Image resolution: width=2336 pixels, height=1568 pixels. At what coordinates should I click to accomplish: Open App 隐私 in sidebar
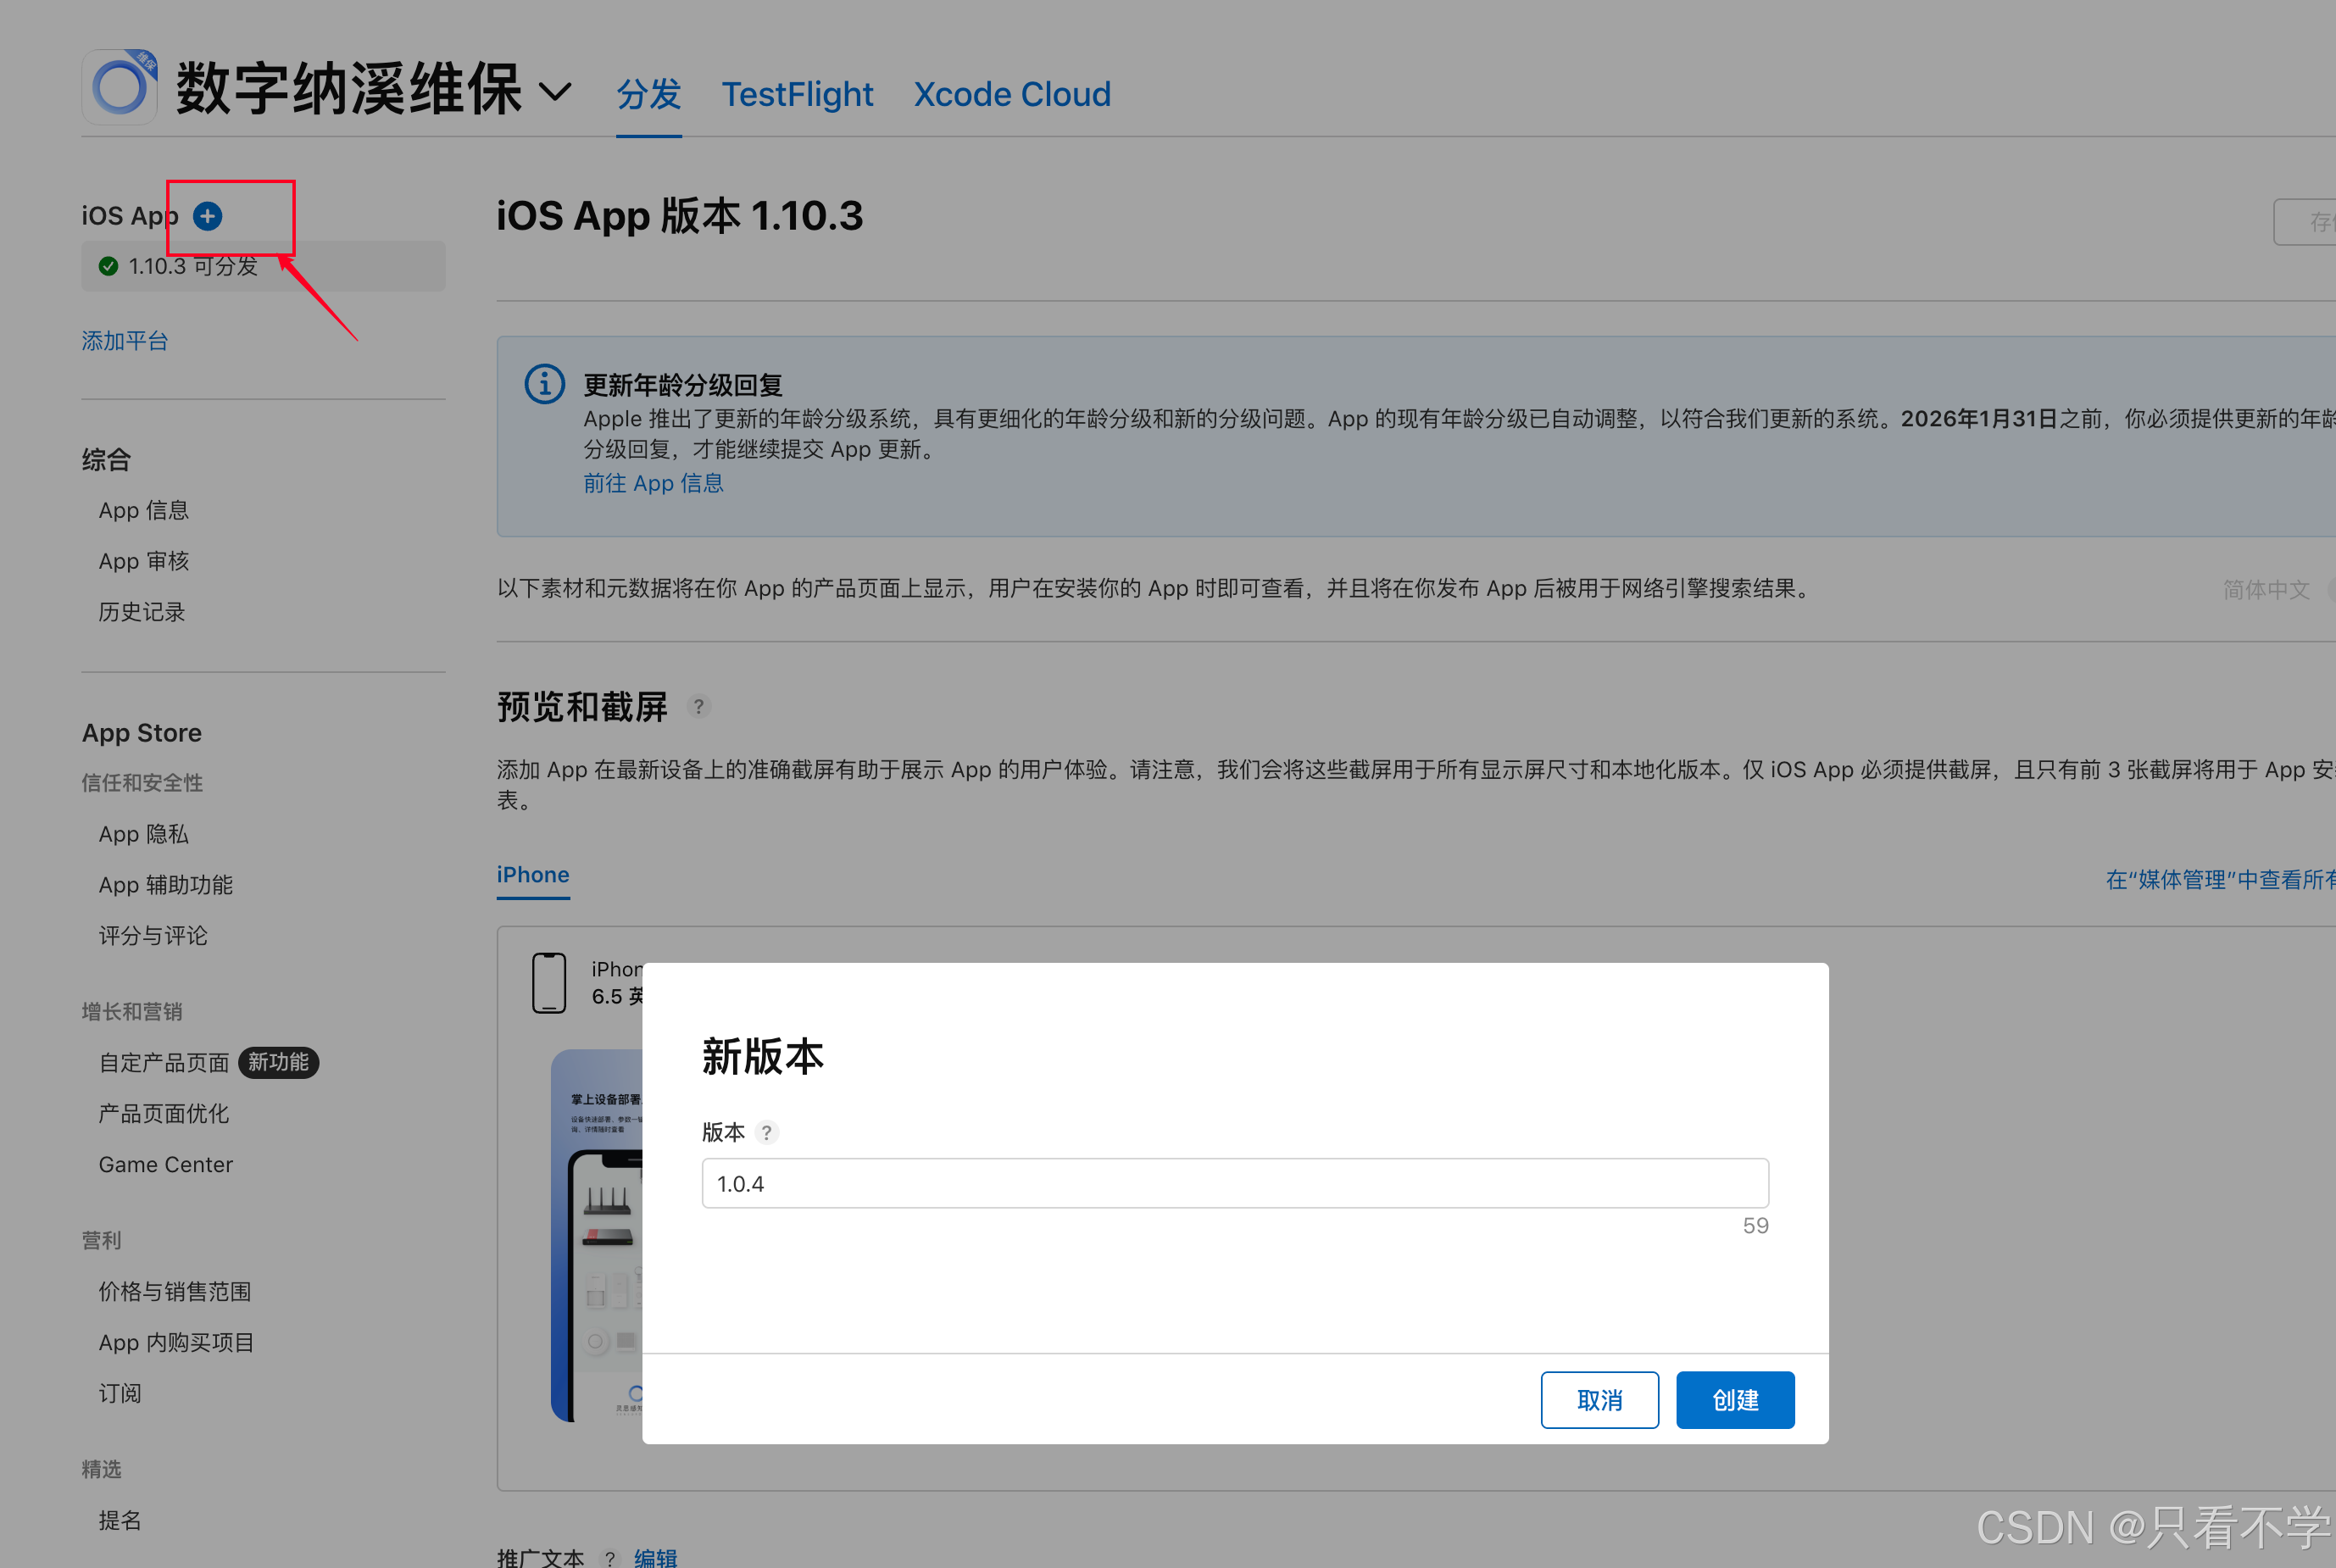click(x=144, y=834)
